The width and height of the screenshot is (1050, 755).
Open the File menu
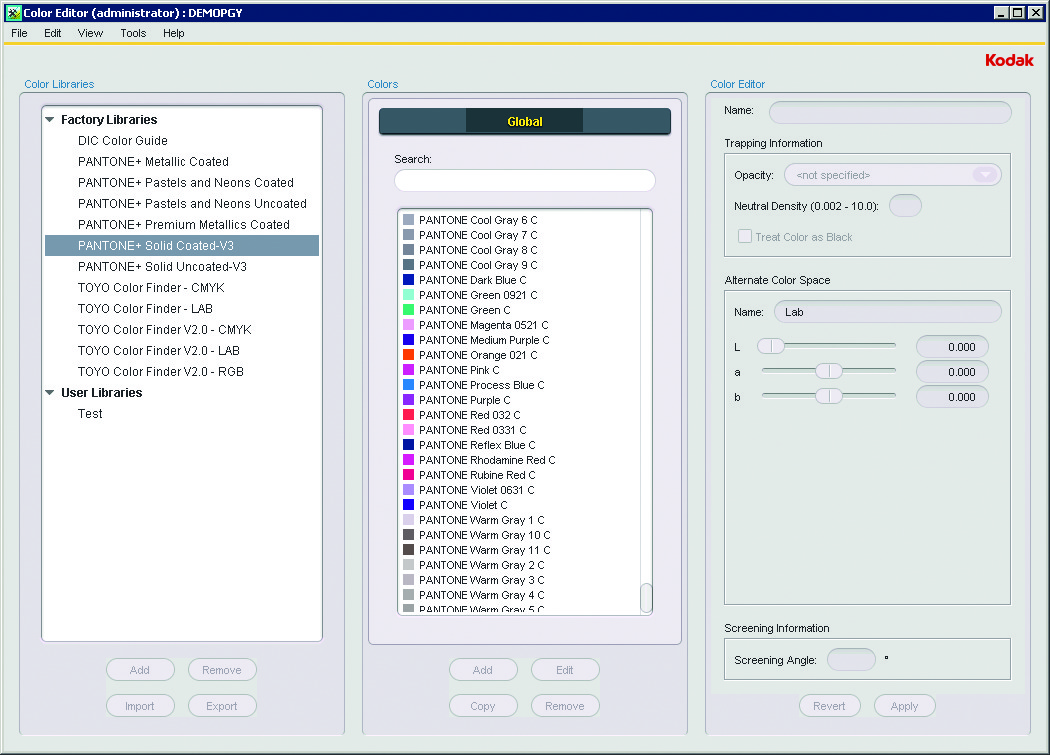click(19, 33)
